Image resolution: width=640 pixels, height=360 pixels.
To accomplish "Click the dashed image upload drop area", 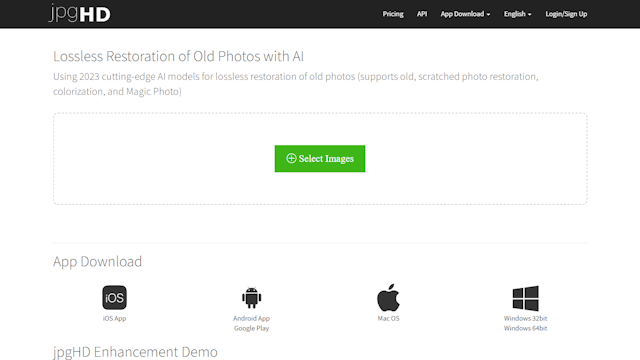I will tap(320, 158).
